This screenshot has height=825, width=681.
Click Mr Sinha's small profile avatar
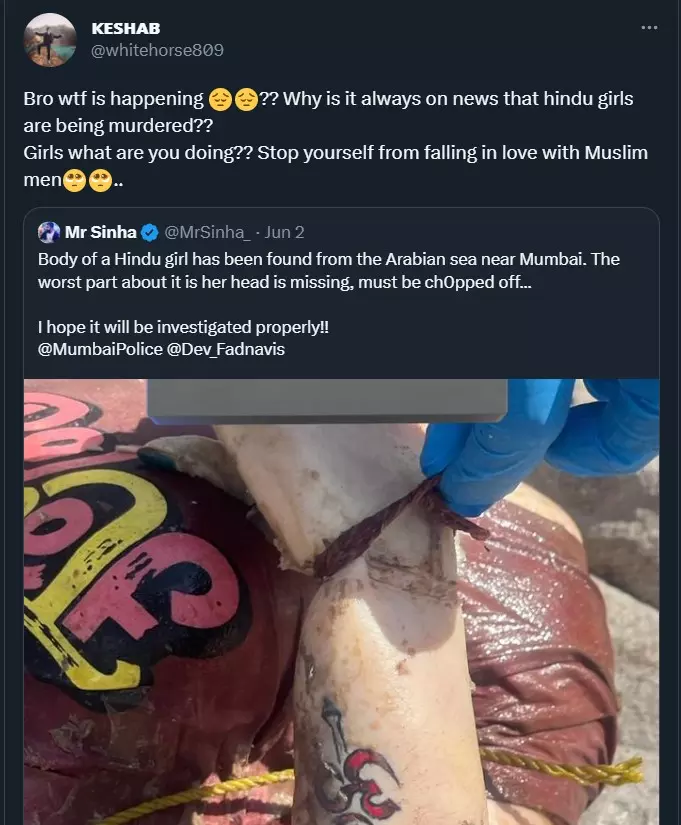(49, 233)
